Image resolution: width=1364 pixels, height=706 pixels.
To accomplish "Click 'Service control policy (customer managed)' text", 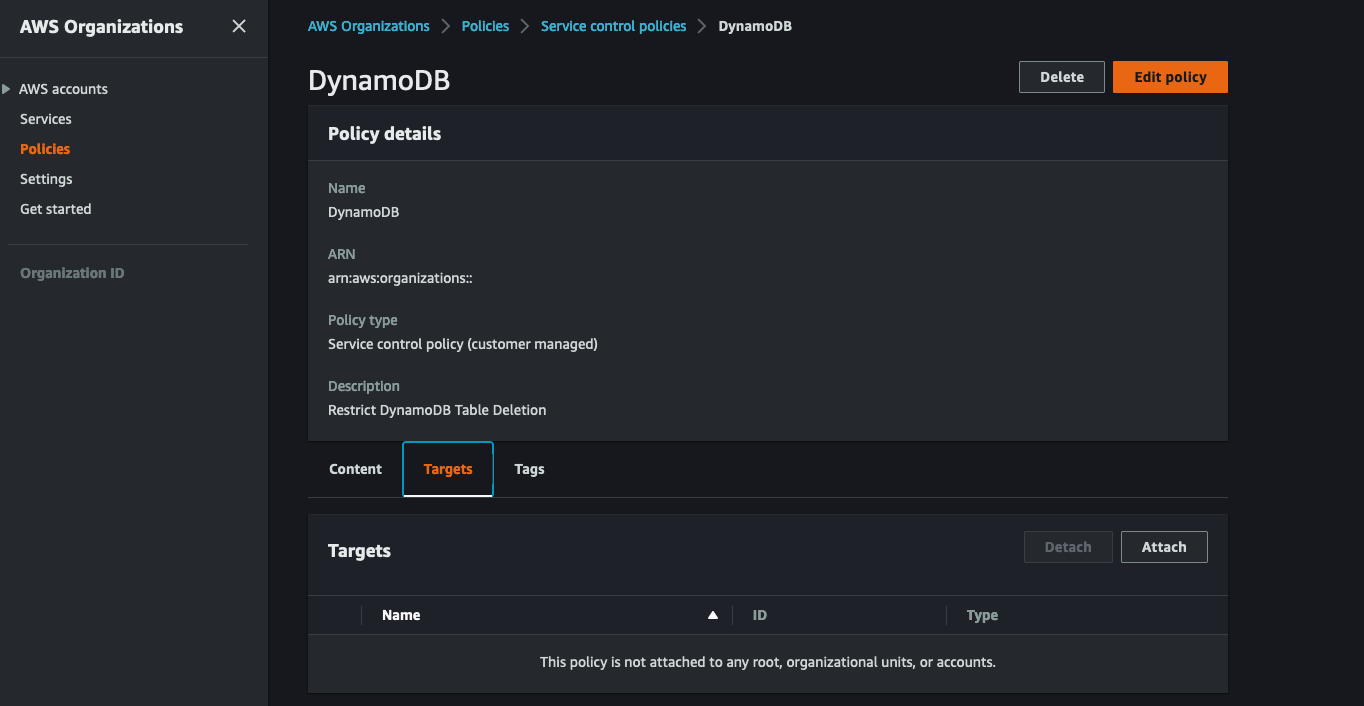I will click(463, 344).
